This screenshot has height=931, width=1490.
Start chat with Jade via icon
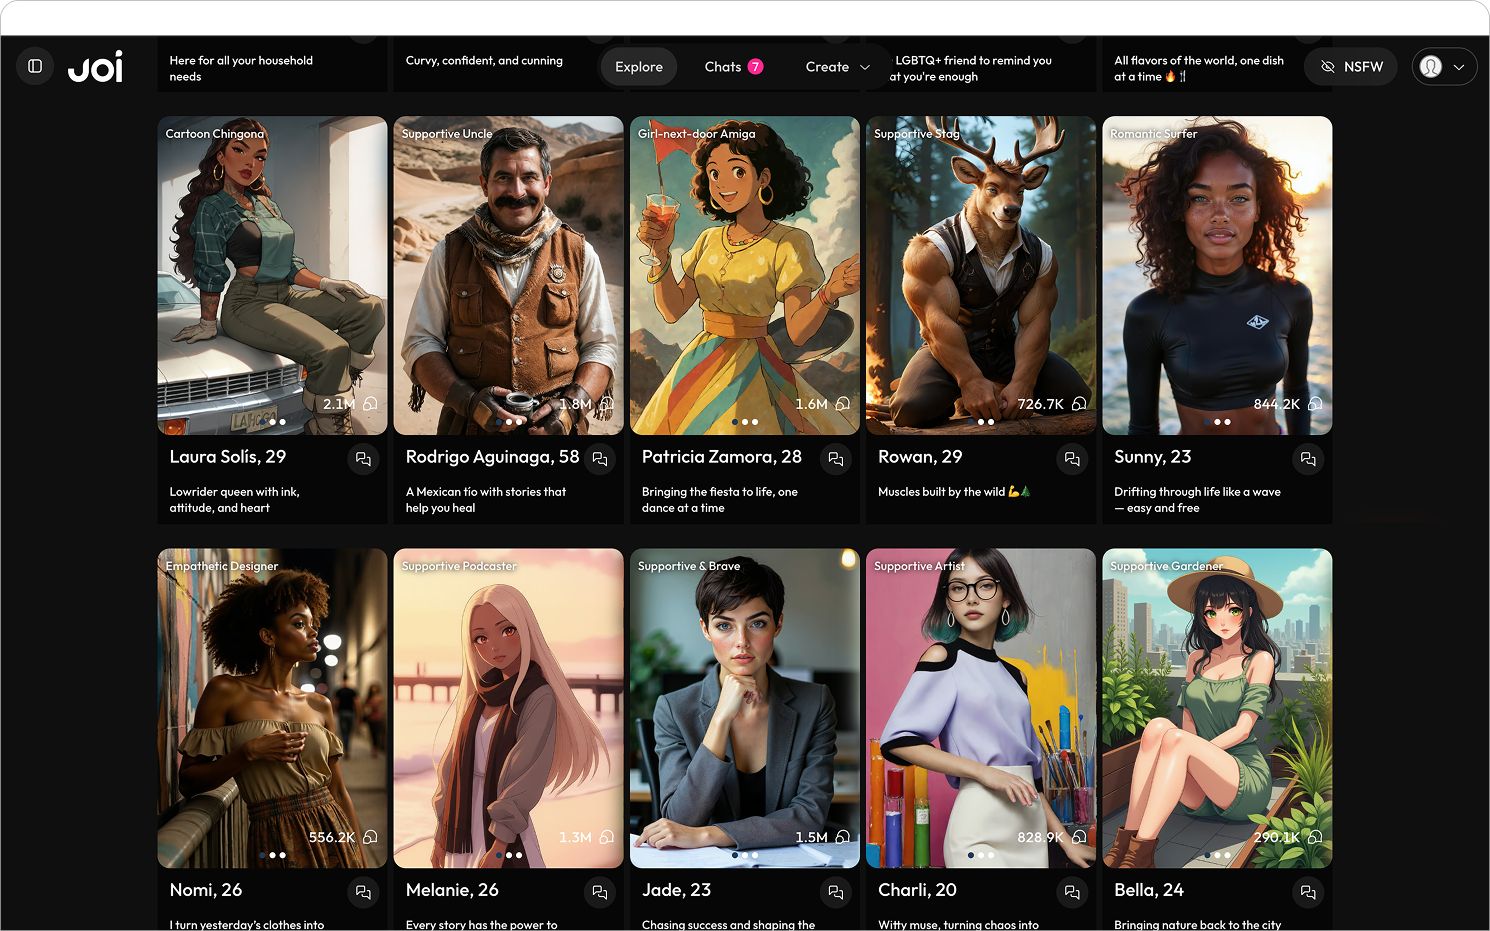coord(836,892)
